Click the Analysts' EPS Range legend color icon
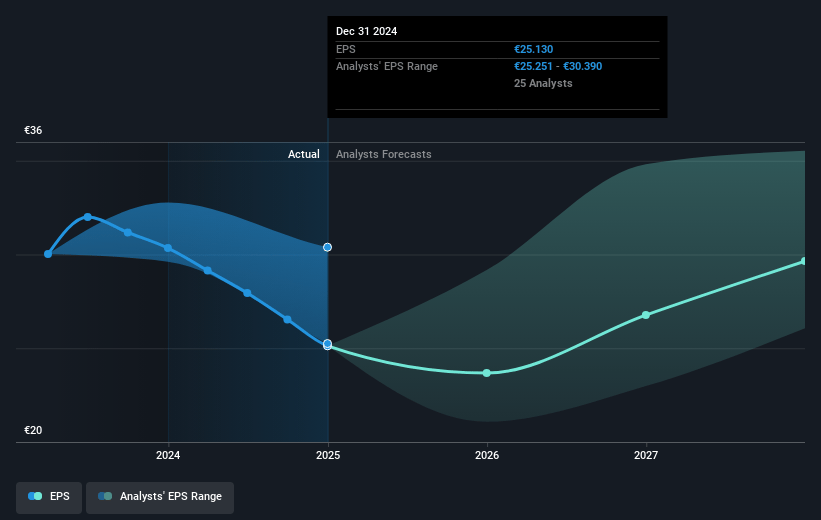Image resolution: width=821 pixels, height=520 pixels. (105, 496)
